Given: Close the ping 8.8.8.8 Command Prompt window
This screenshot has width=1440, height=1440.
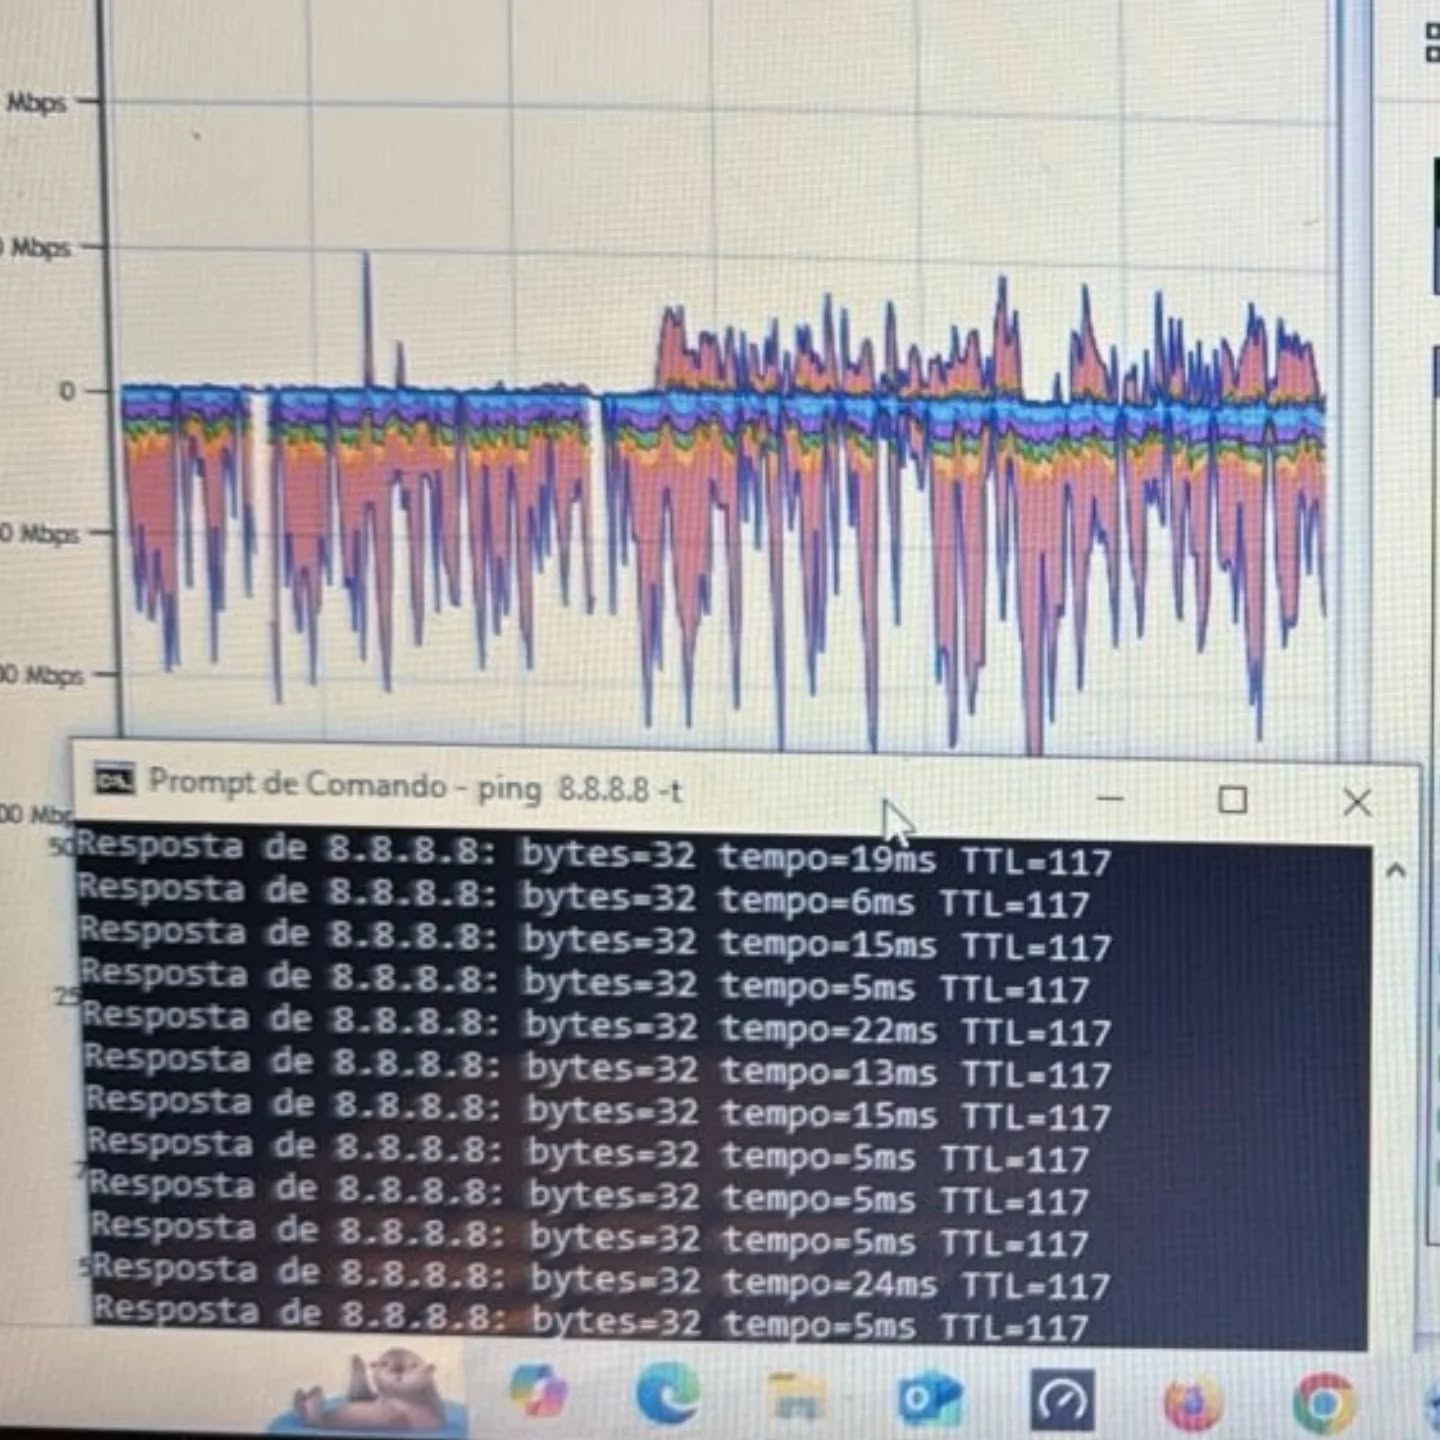Looking at the screenshot, I should 1357,802.
